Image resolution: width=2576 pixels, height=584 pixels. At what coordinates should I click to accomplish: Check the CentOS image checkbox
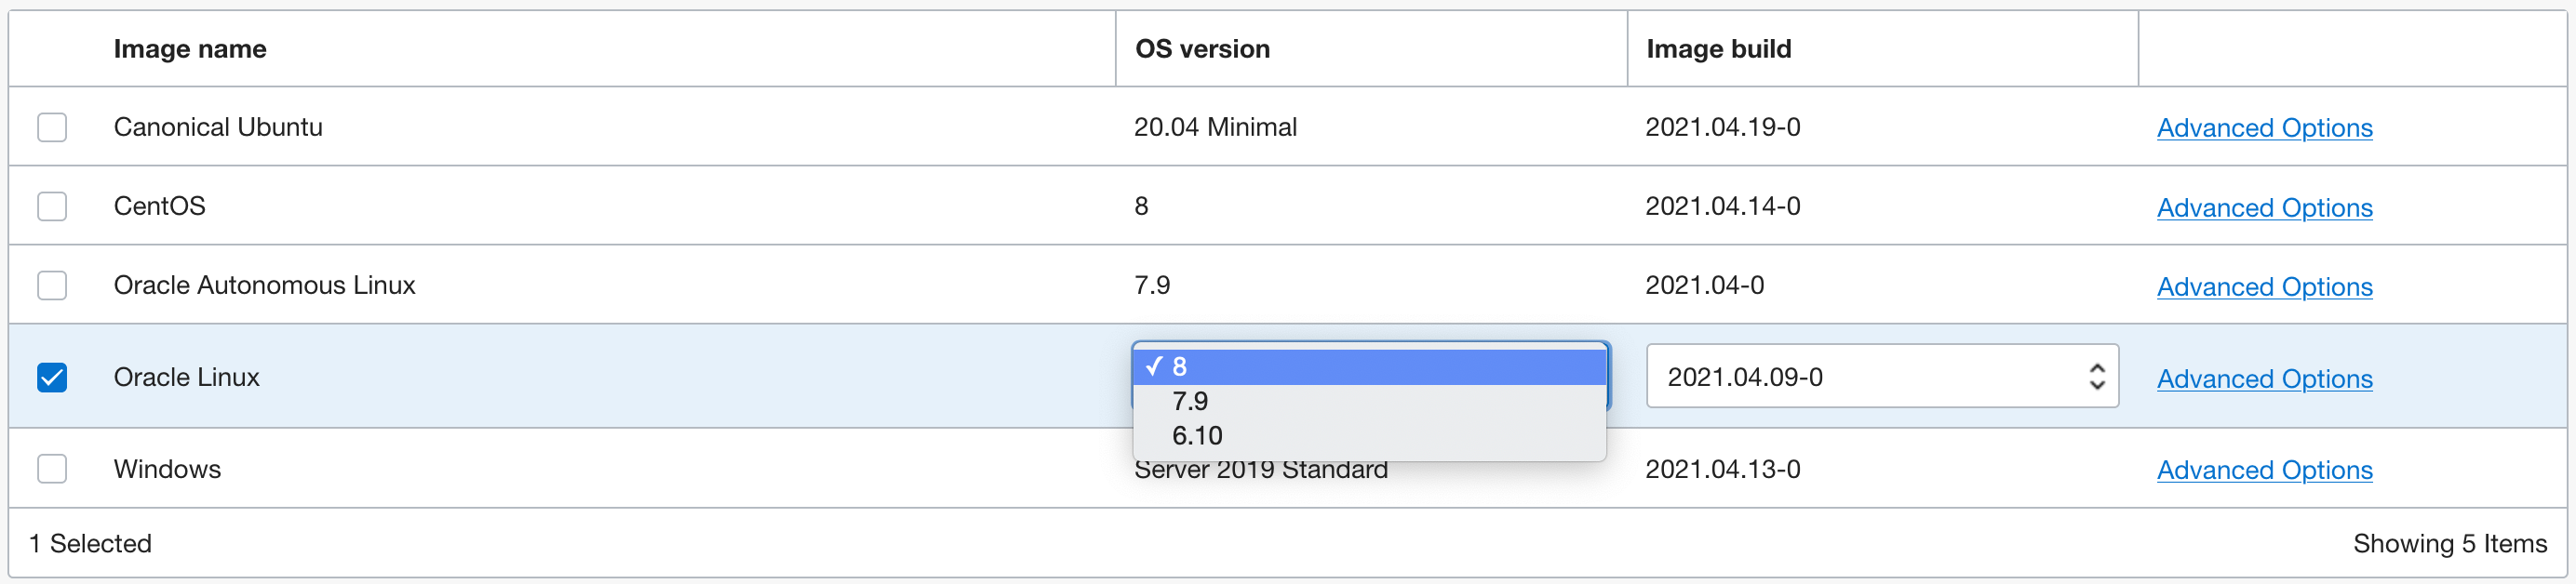tap(52, 206)
